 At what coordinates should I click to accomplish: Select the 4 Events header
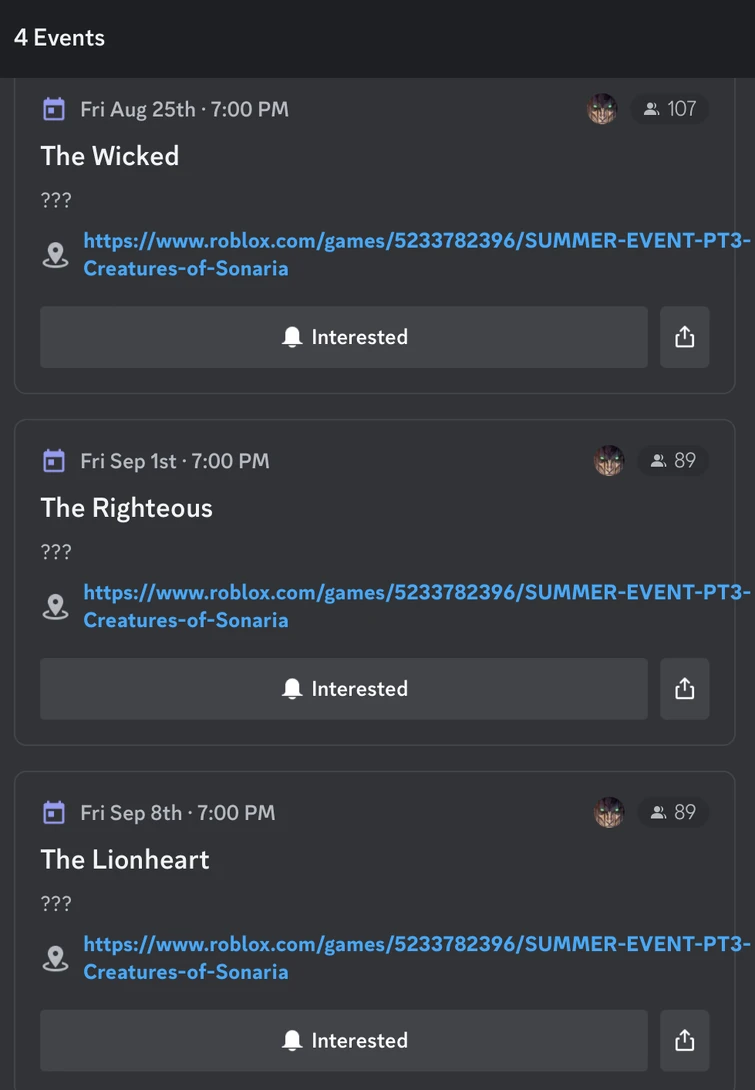click(x=59, y=37)
